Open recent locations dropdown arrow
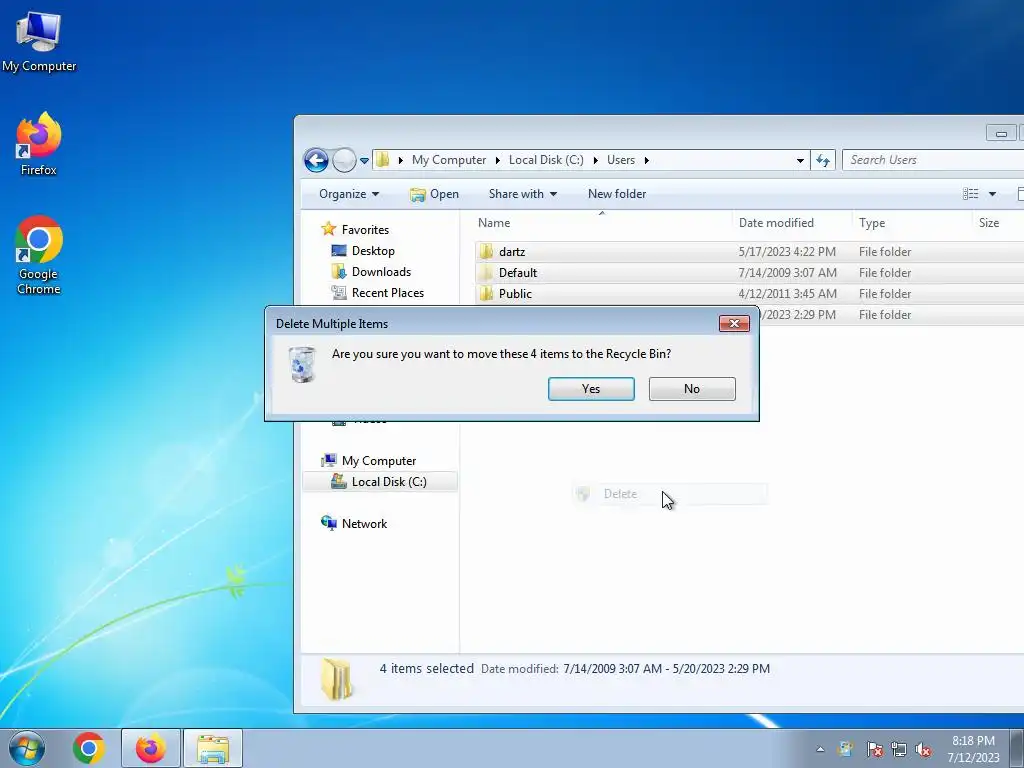This screenshot has width=1024, height=768. (x=364, y=161)
